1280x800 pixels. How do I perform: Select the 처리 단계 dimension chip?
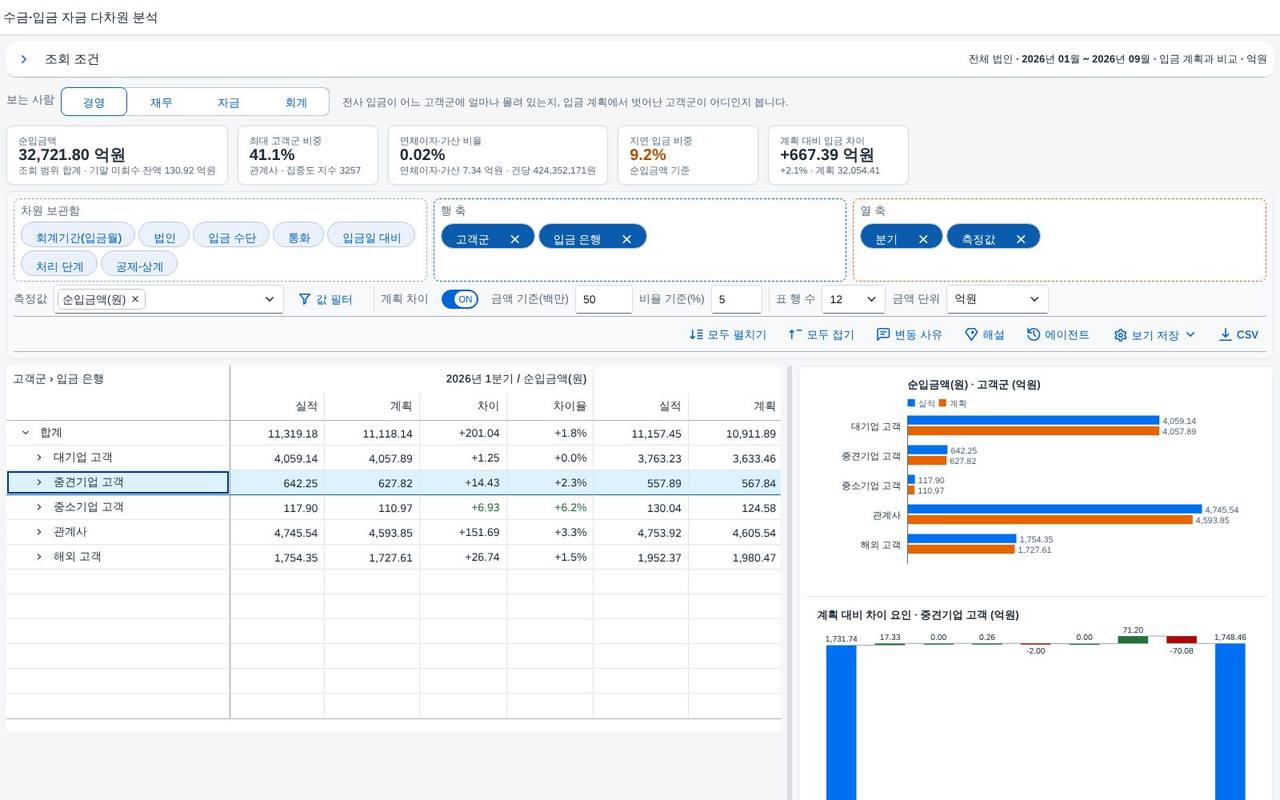(x=59, y=266)
